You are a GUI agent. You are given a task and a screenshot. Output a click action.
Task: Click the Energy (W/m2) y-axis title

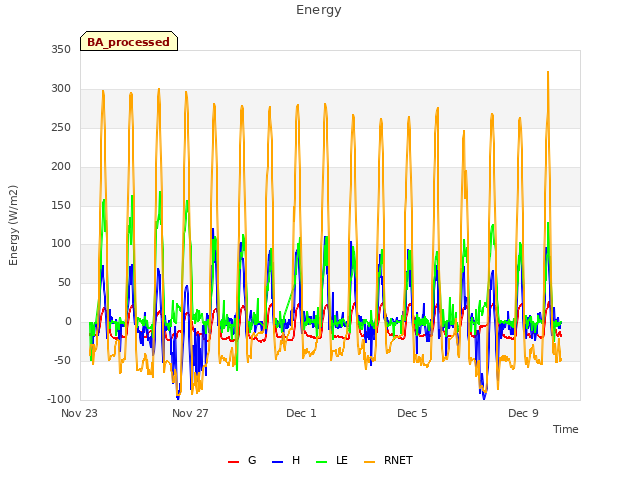(13, 225)
